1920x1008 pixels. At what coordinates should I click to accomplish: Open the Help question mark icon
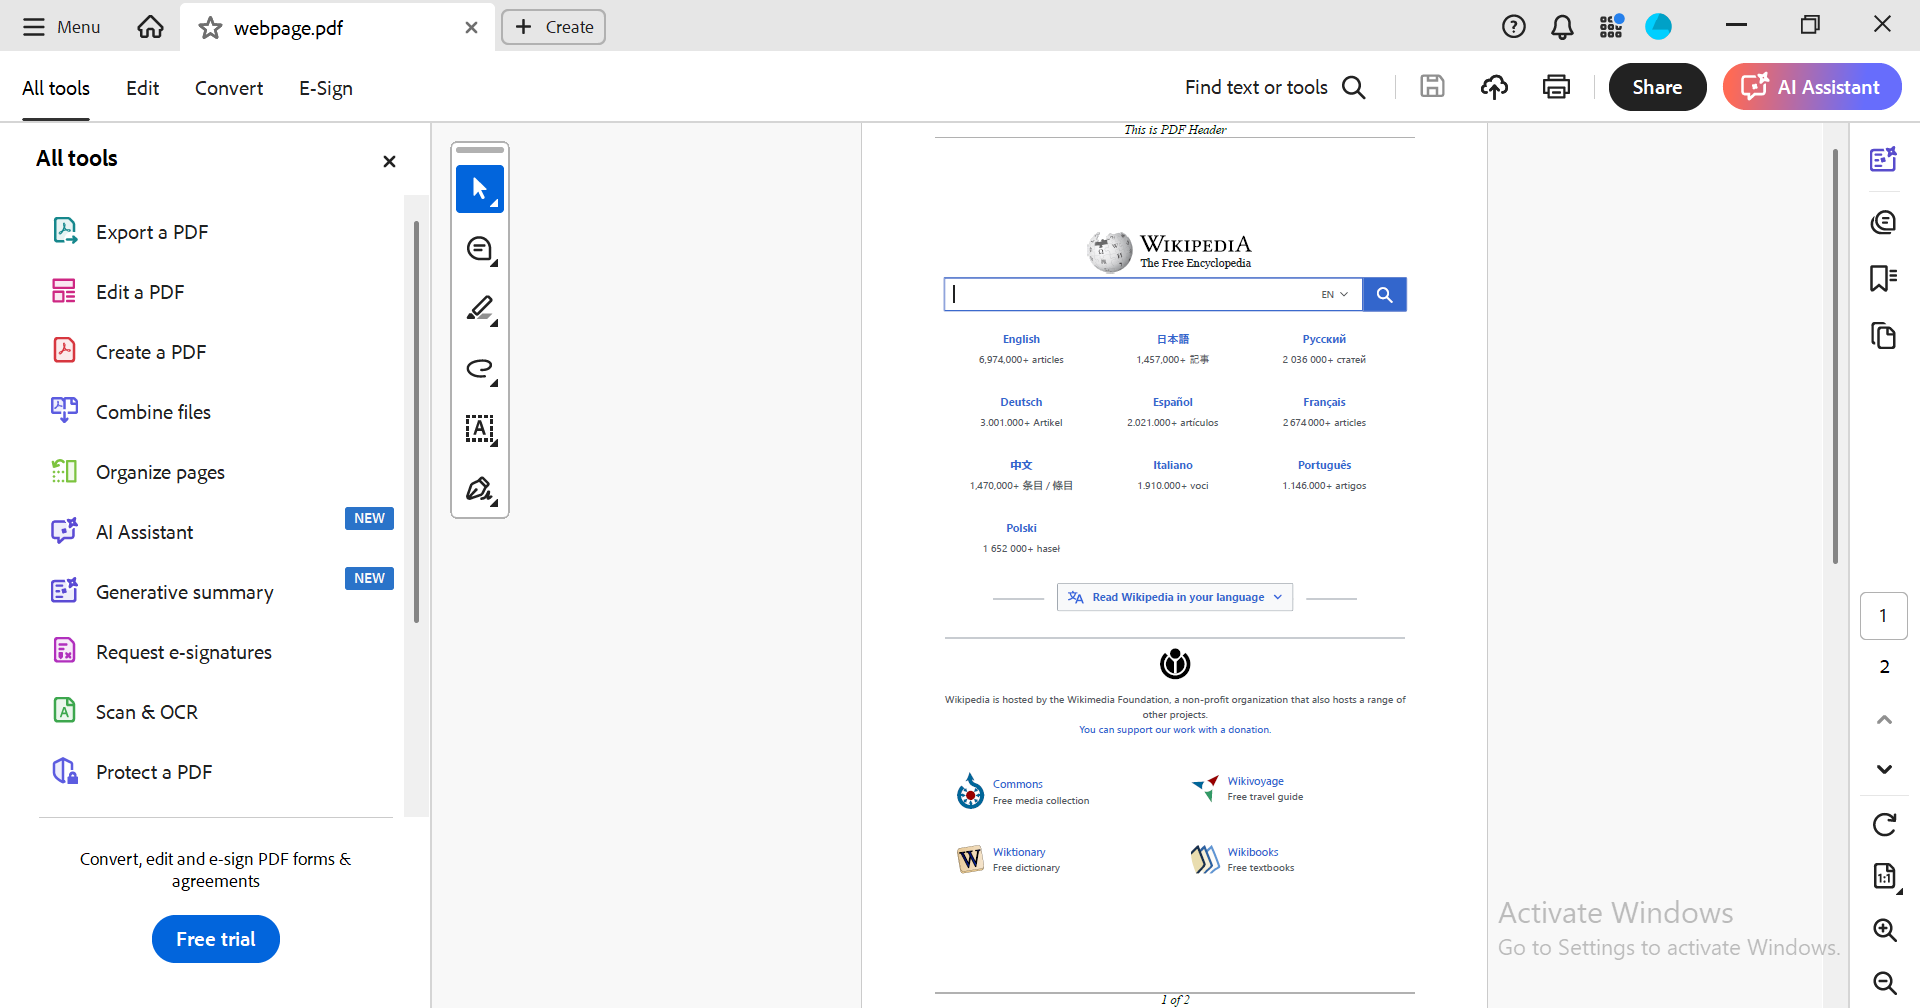(x=1513, y=27)
